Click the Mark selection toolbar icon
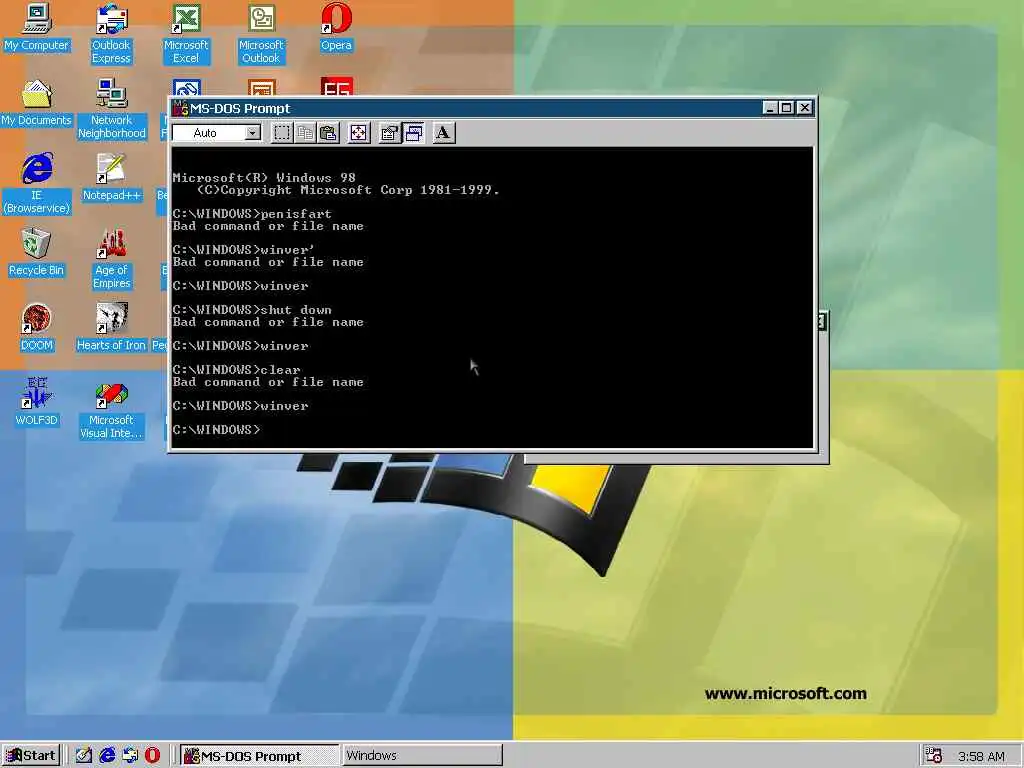1024x768 pixels. (282, 133)
